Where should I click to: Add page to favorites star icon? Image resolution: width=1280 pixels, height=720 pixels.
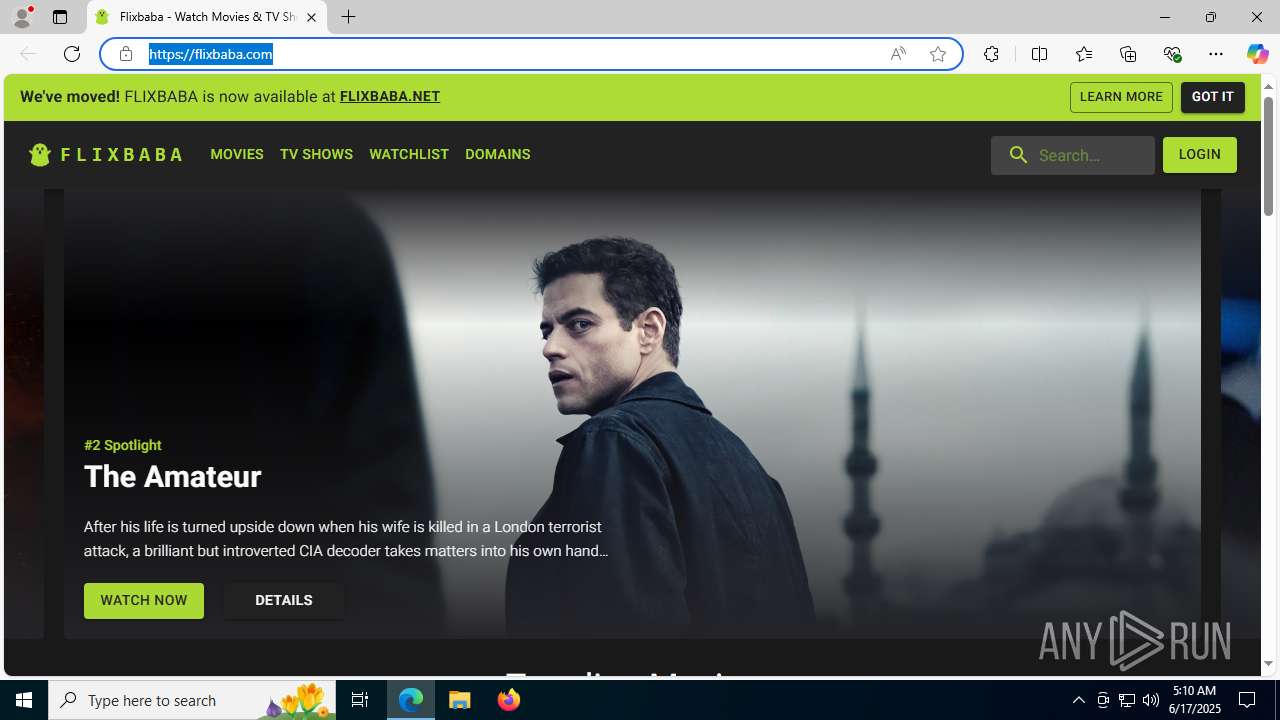pyautogui.click(x=938, y=54)
